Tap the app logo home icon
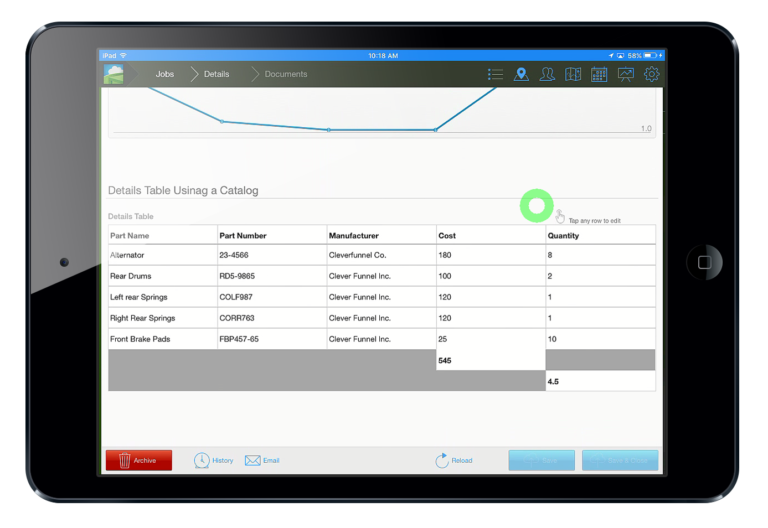The image size is (768, 528). (114, 74)
